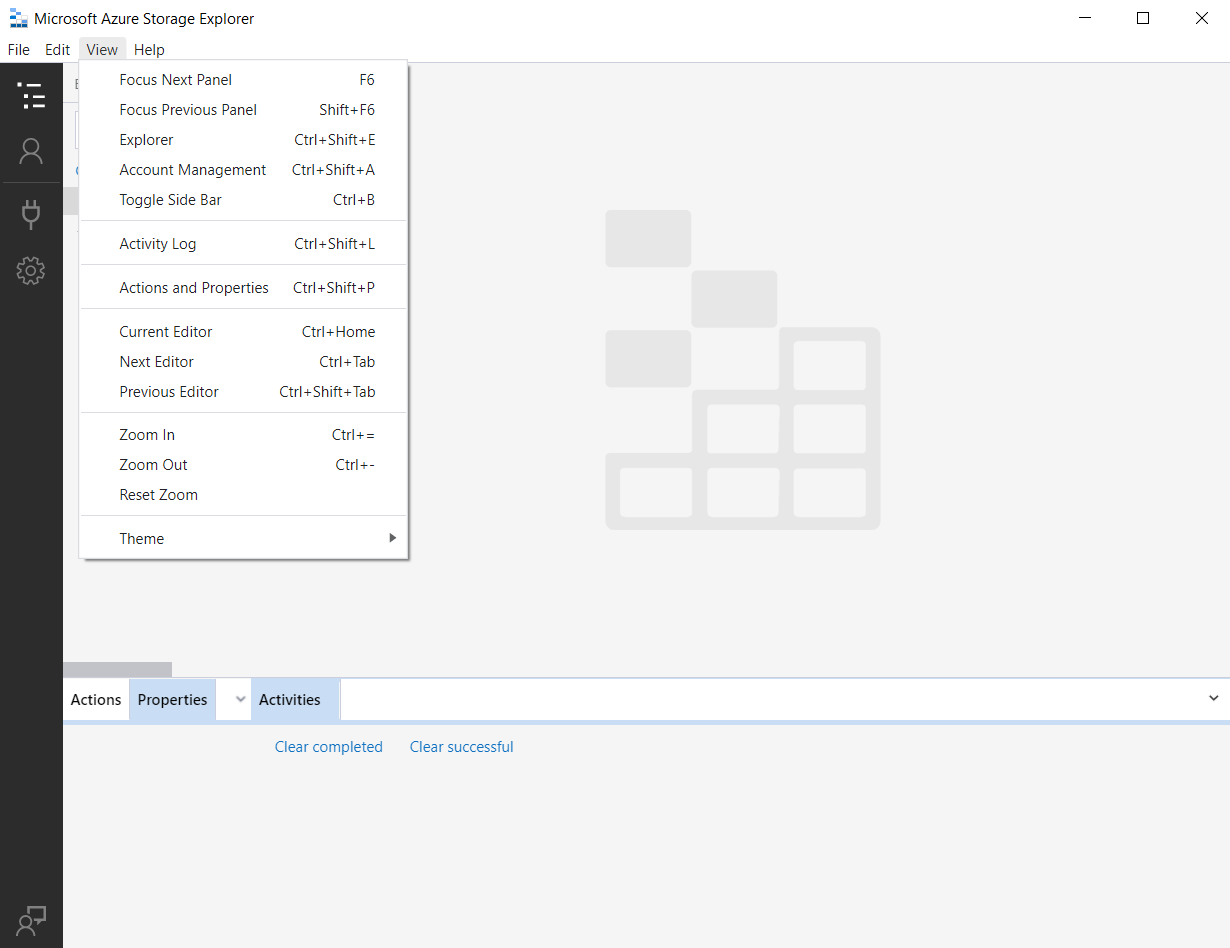
Task: Open the Activities panel dropdown arrow
Action: (x=1213, y=699)
